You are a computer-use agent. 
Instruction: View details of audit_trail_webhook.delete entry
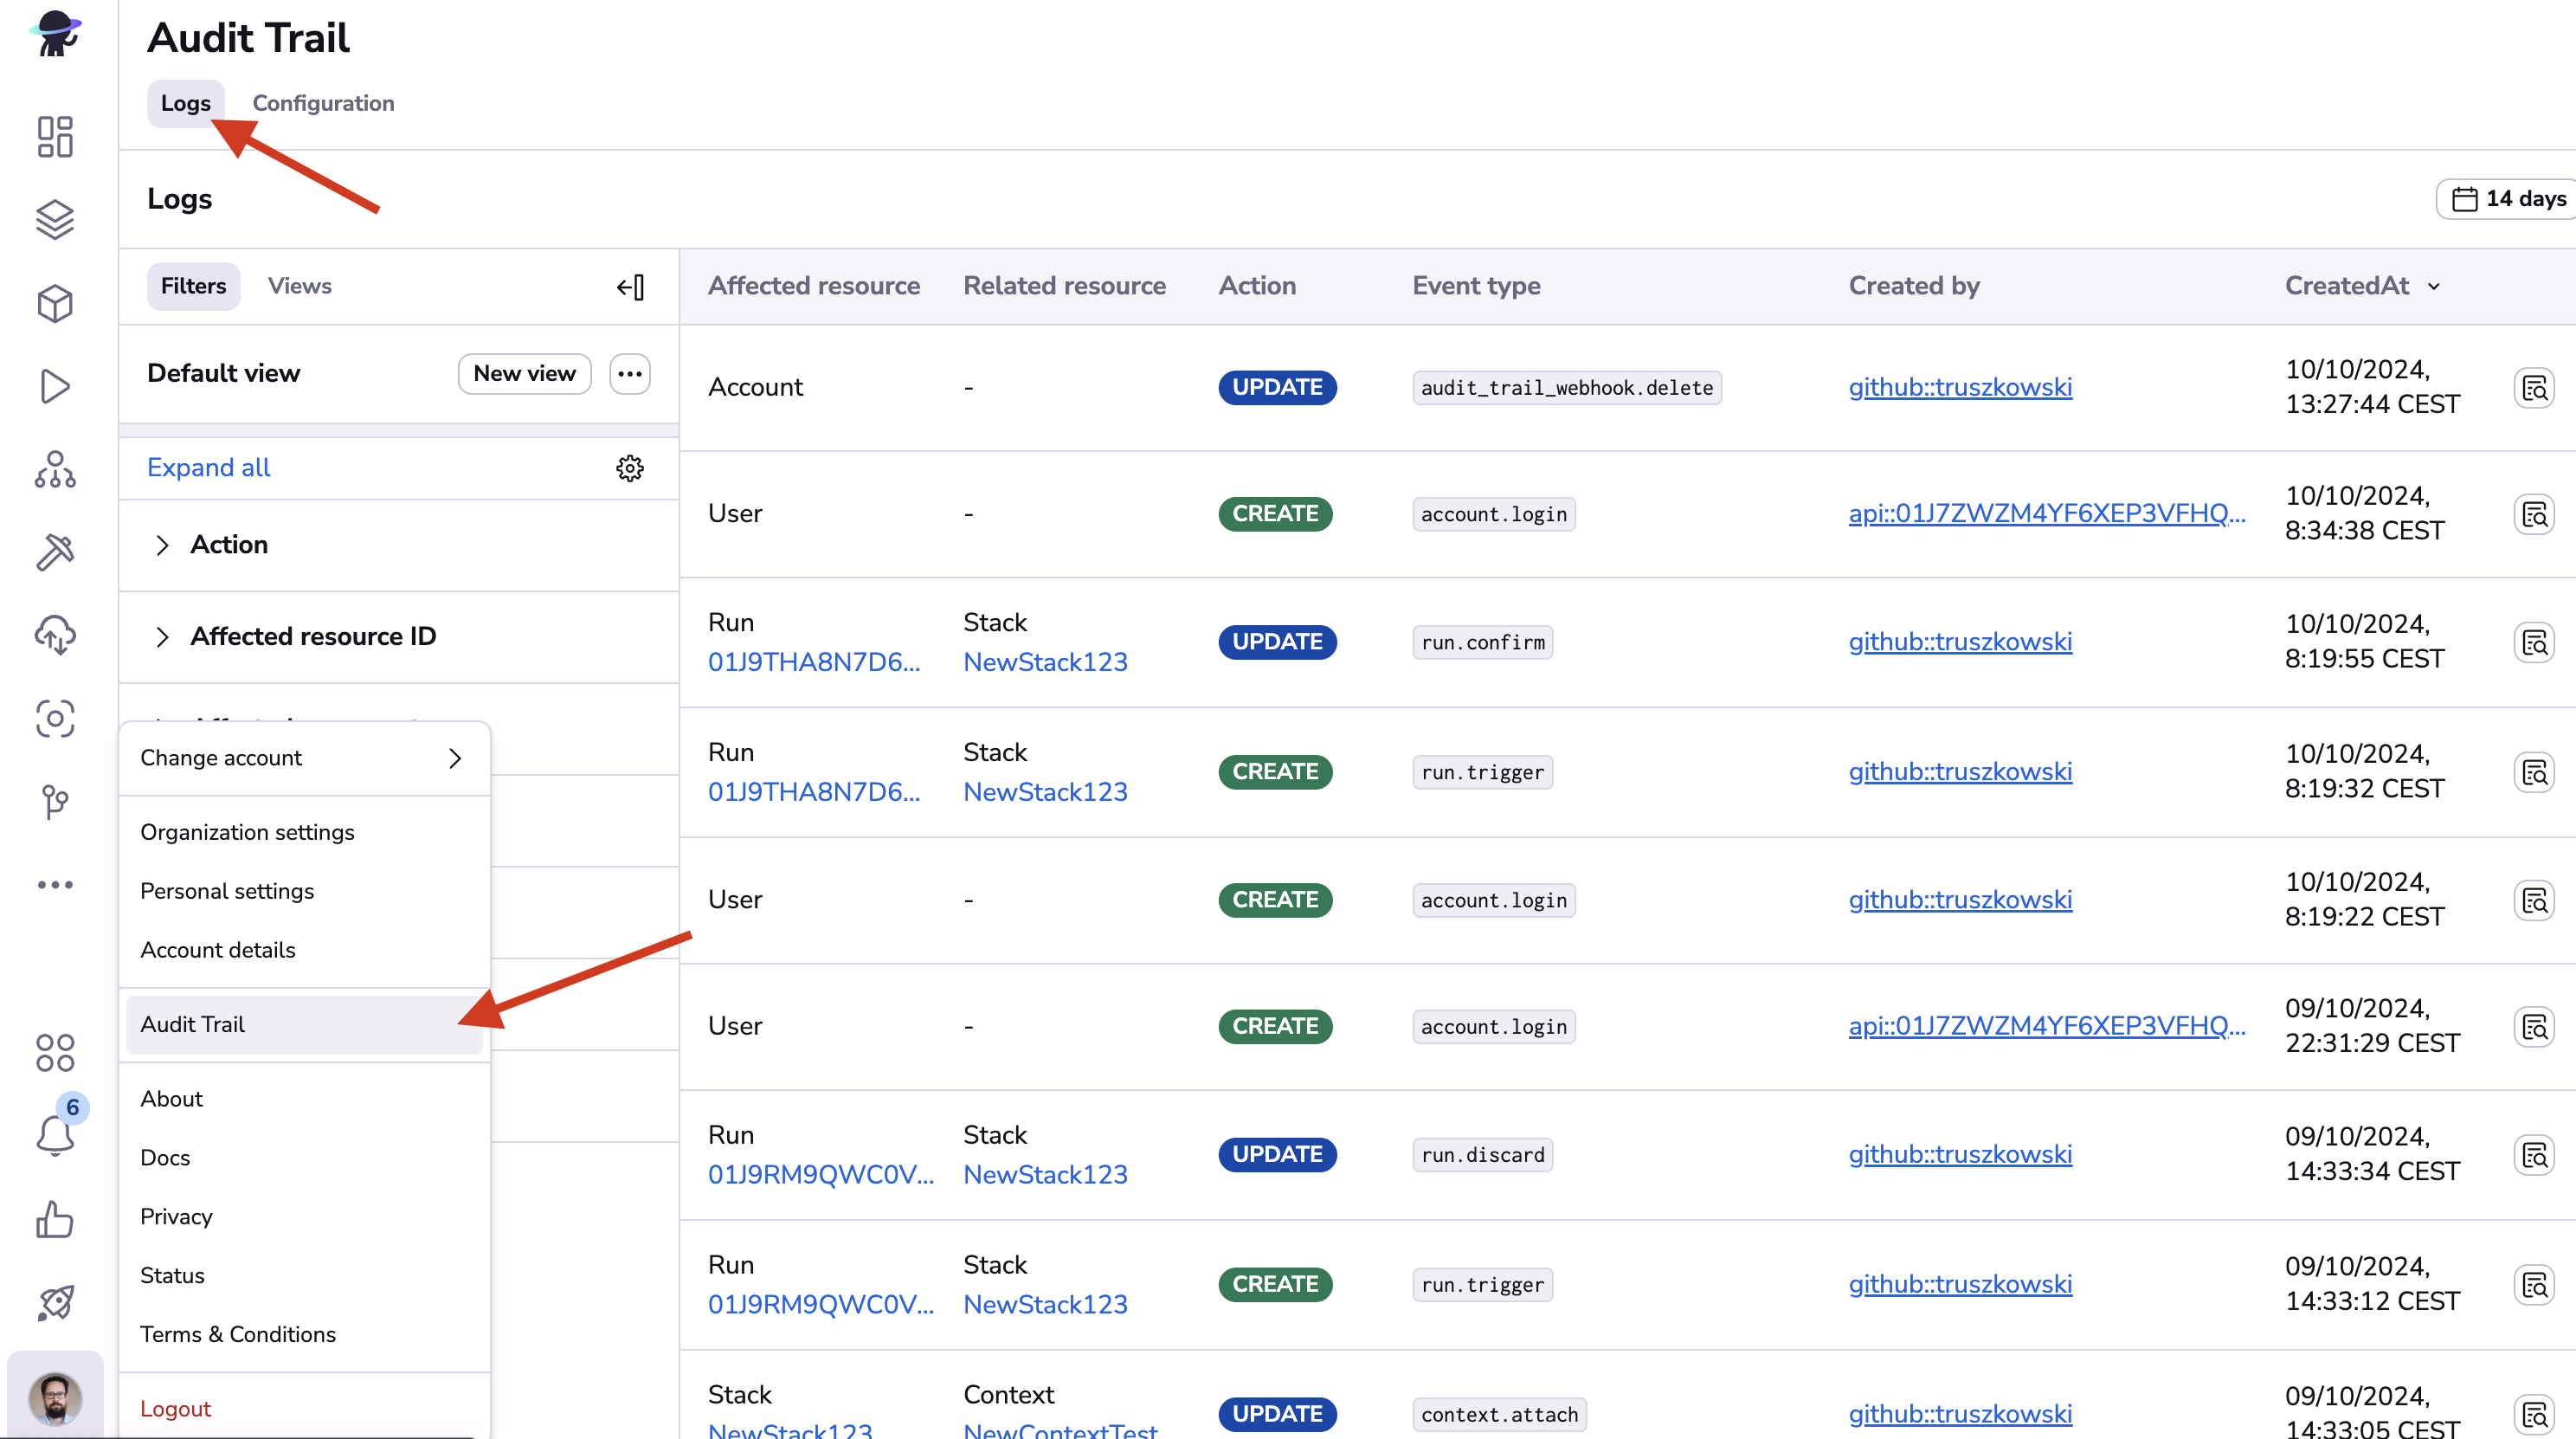point(2533,387)
